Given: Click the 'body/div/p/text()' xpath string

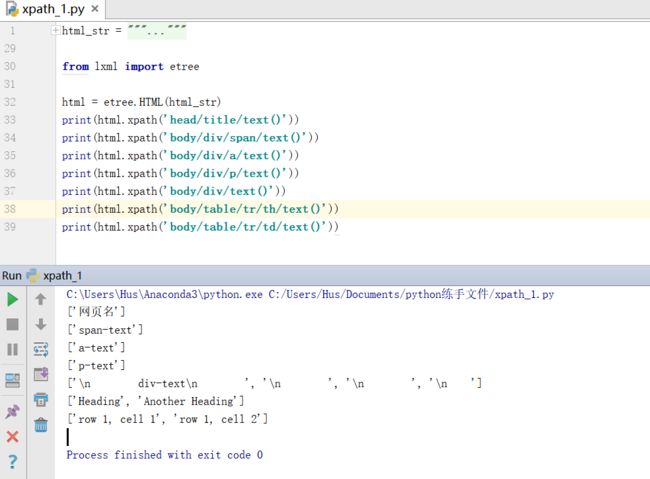Looking at the screenshot, I should 228,173.
